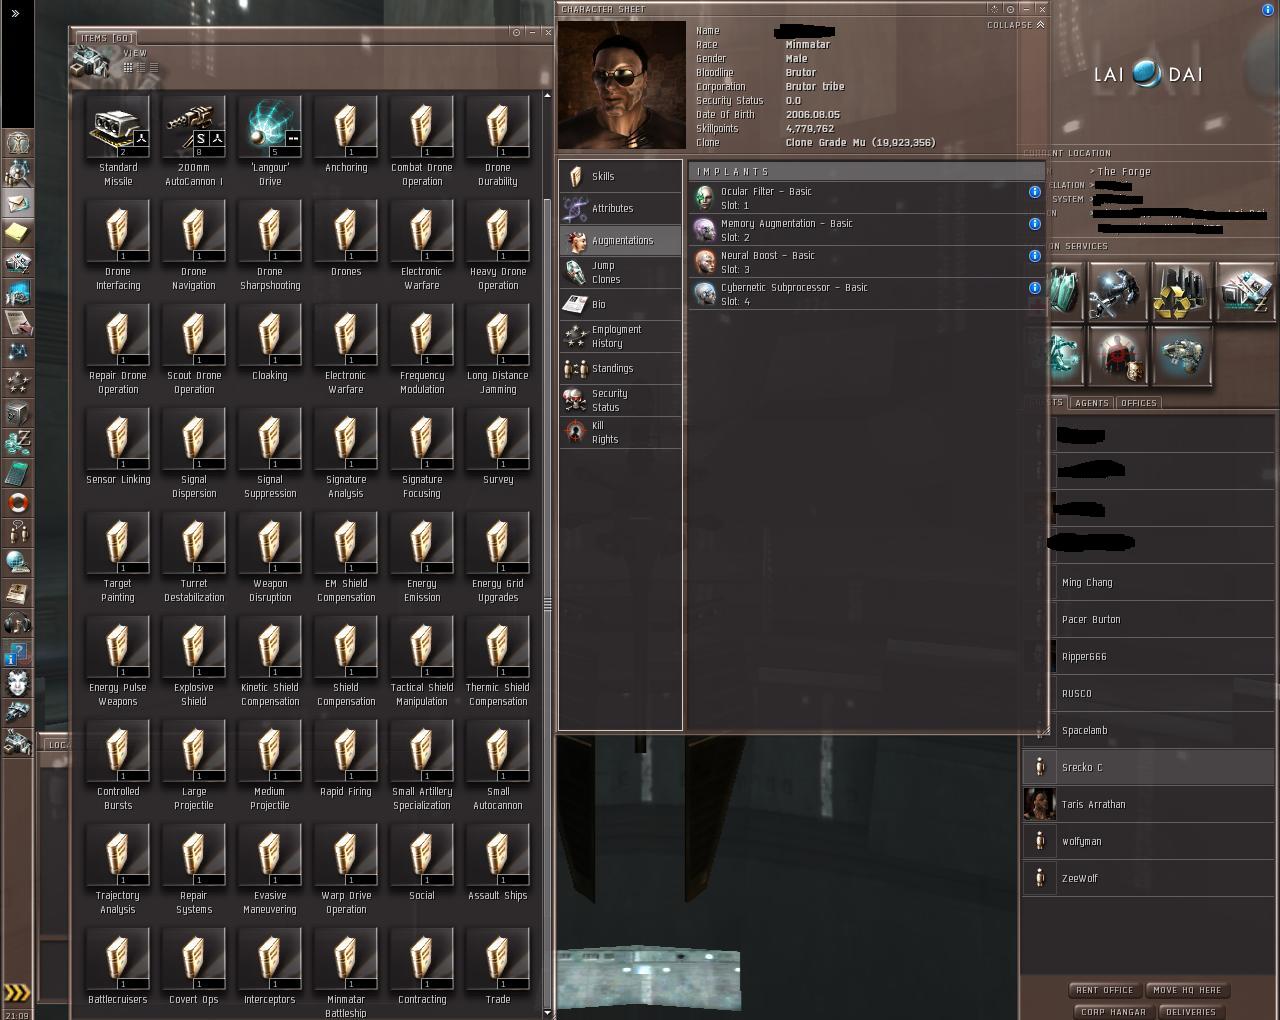Switch Items window to details view
The image size is (1280, 1020).
click(x=141, y=67)
